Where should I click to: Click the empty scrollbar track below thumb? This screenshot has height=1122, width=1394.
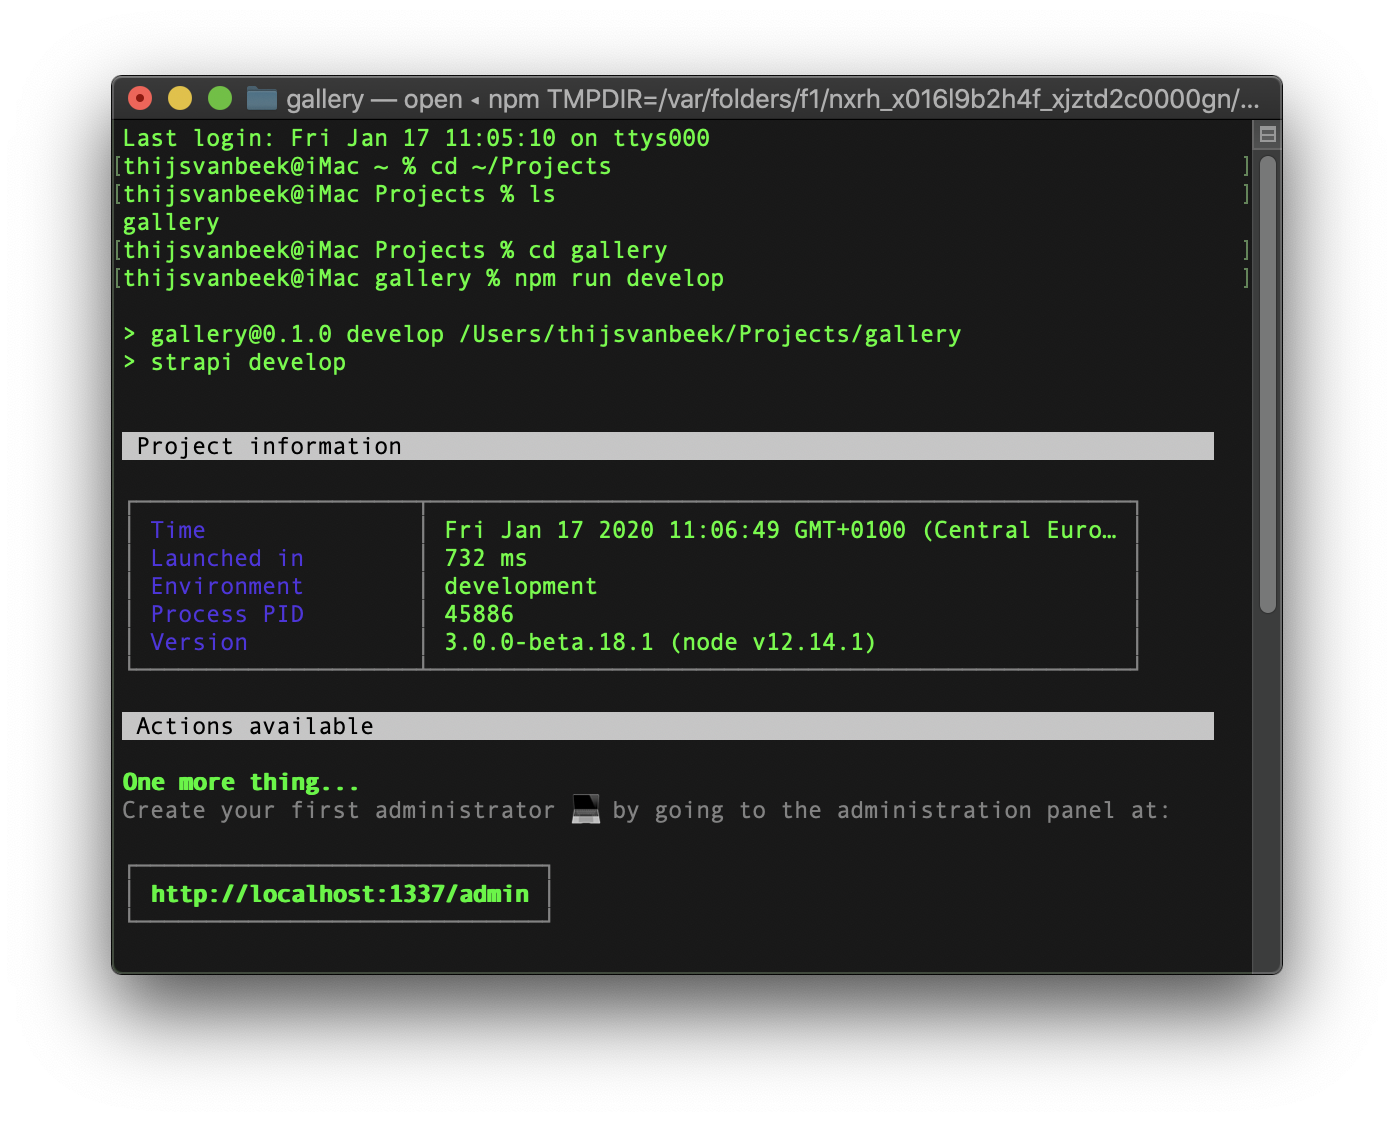pos(1267,790)
